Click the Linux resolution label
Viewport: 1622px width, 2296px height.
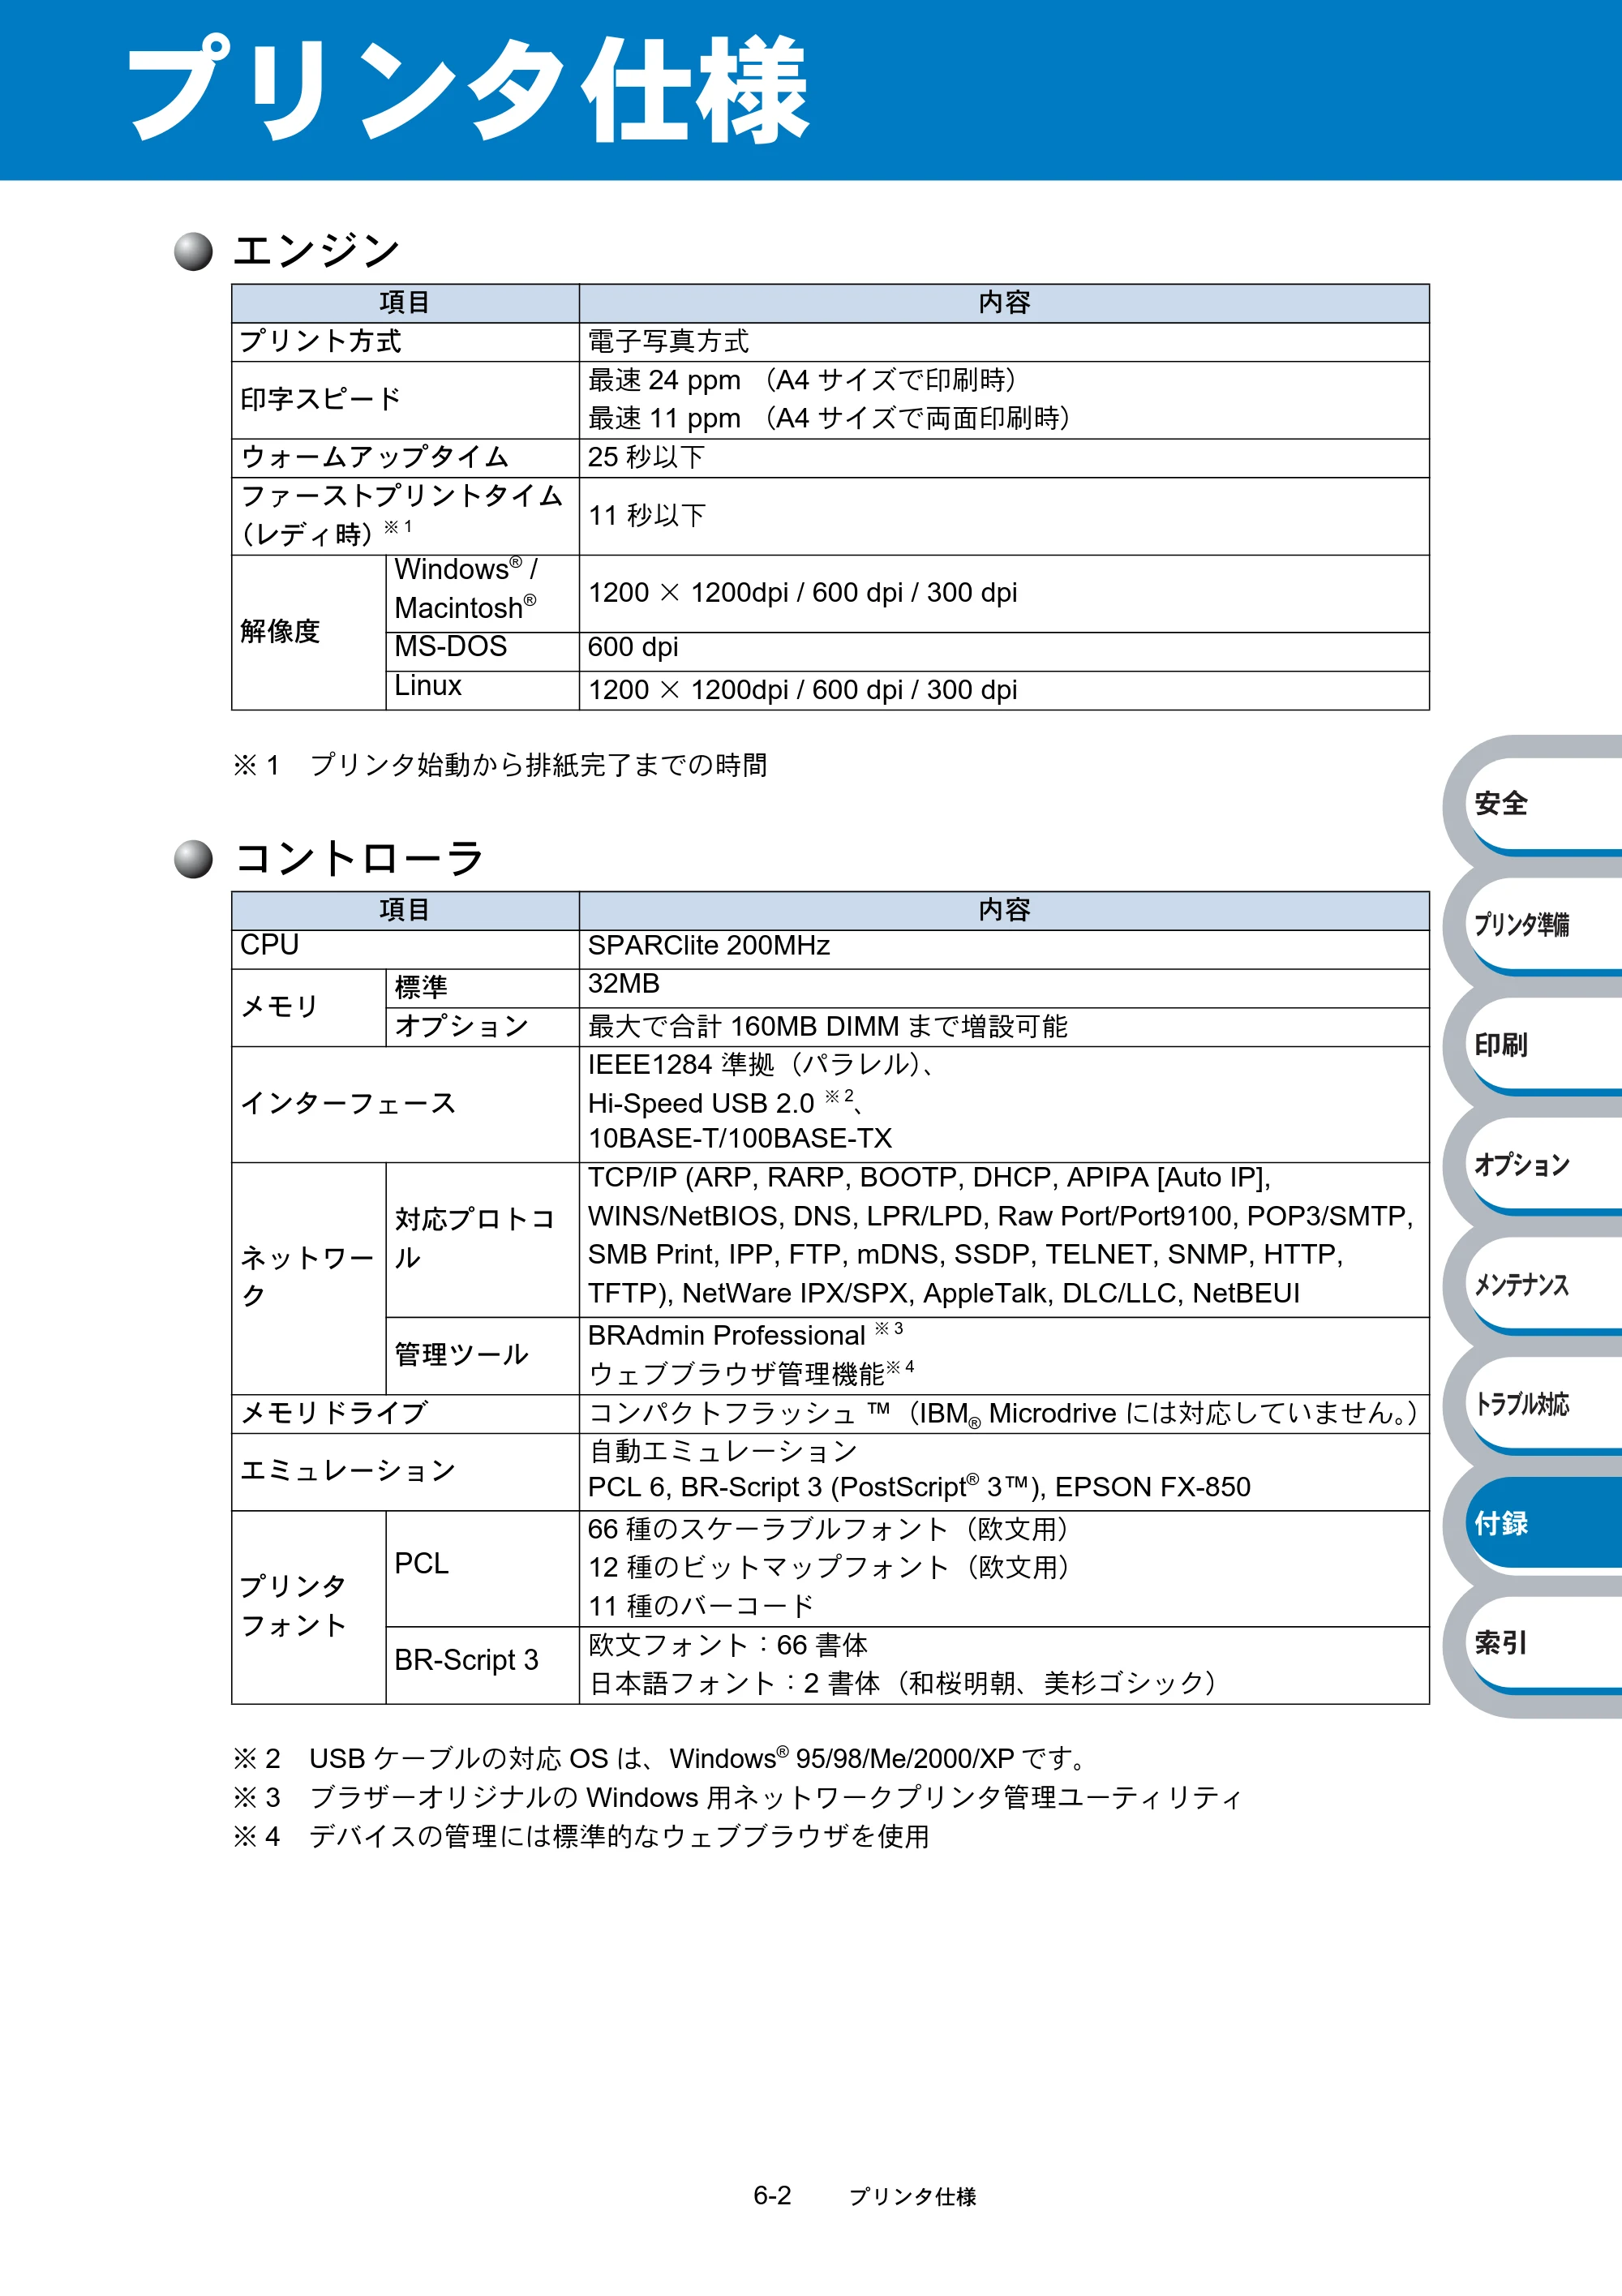click(428, 686)
